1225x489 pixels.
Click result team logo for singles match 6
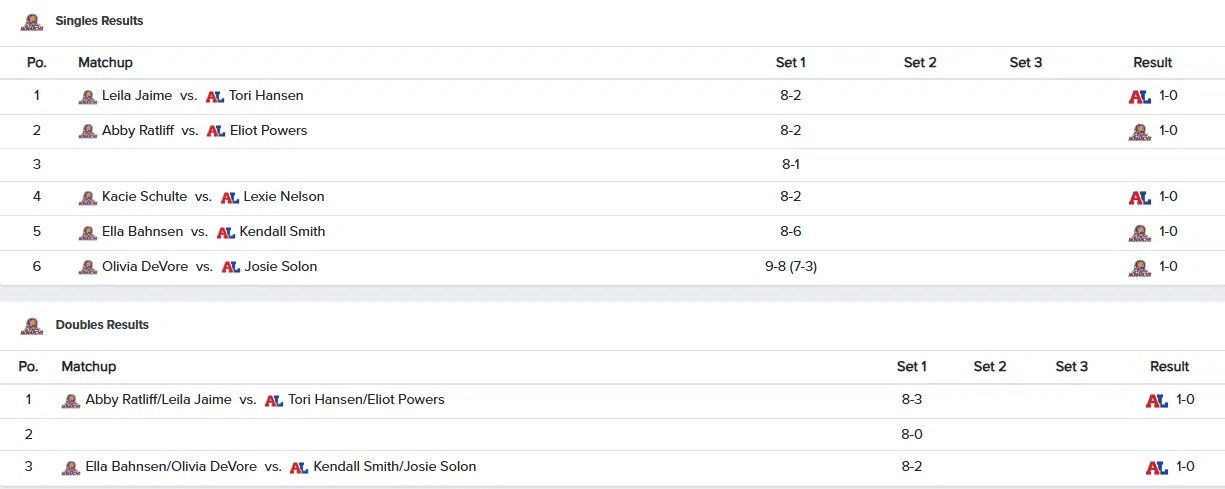click(1139, 268)
